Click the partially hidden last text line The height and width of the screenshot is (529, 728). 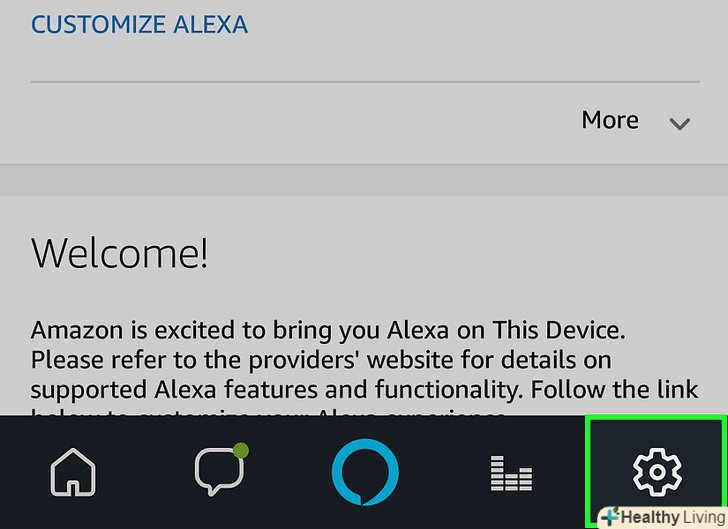(270, 411)
